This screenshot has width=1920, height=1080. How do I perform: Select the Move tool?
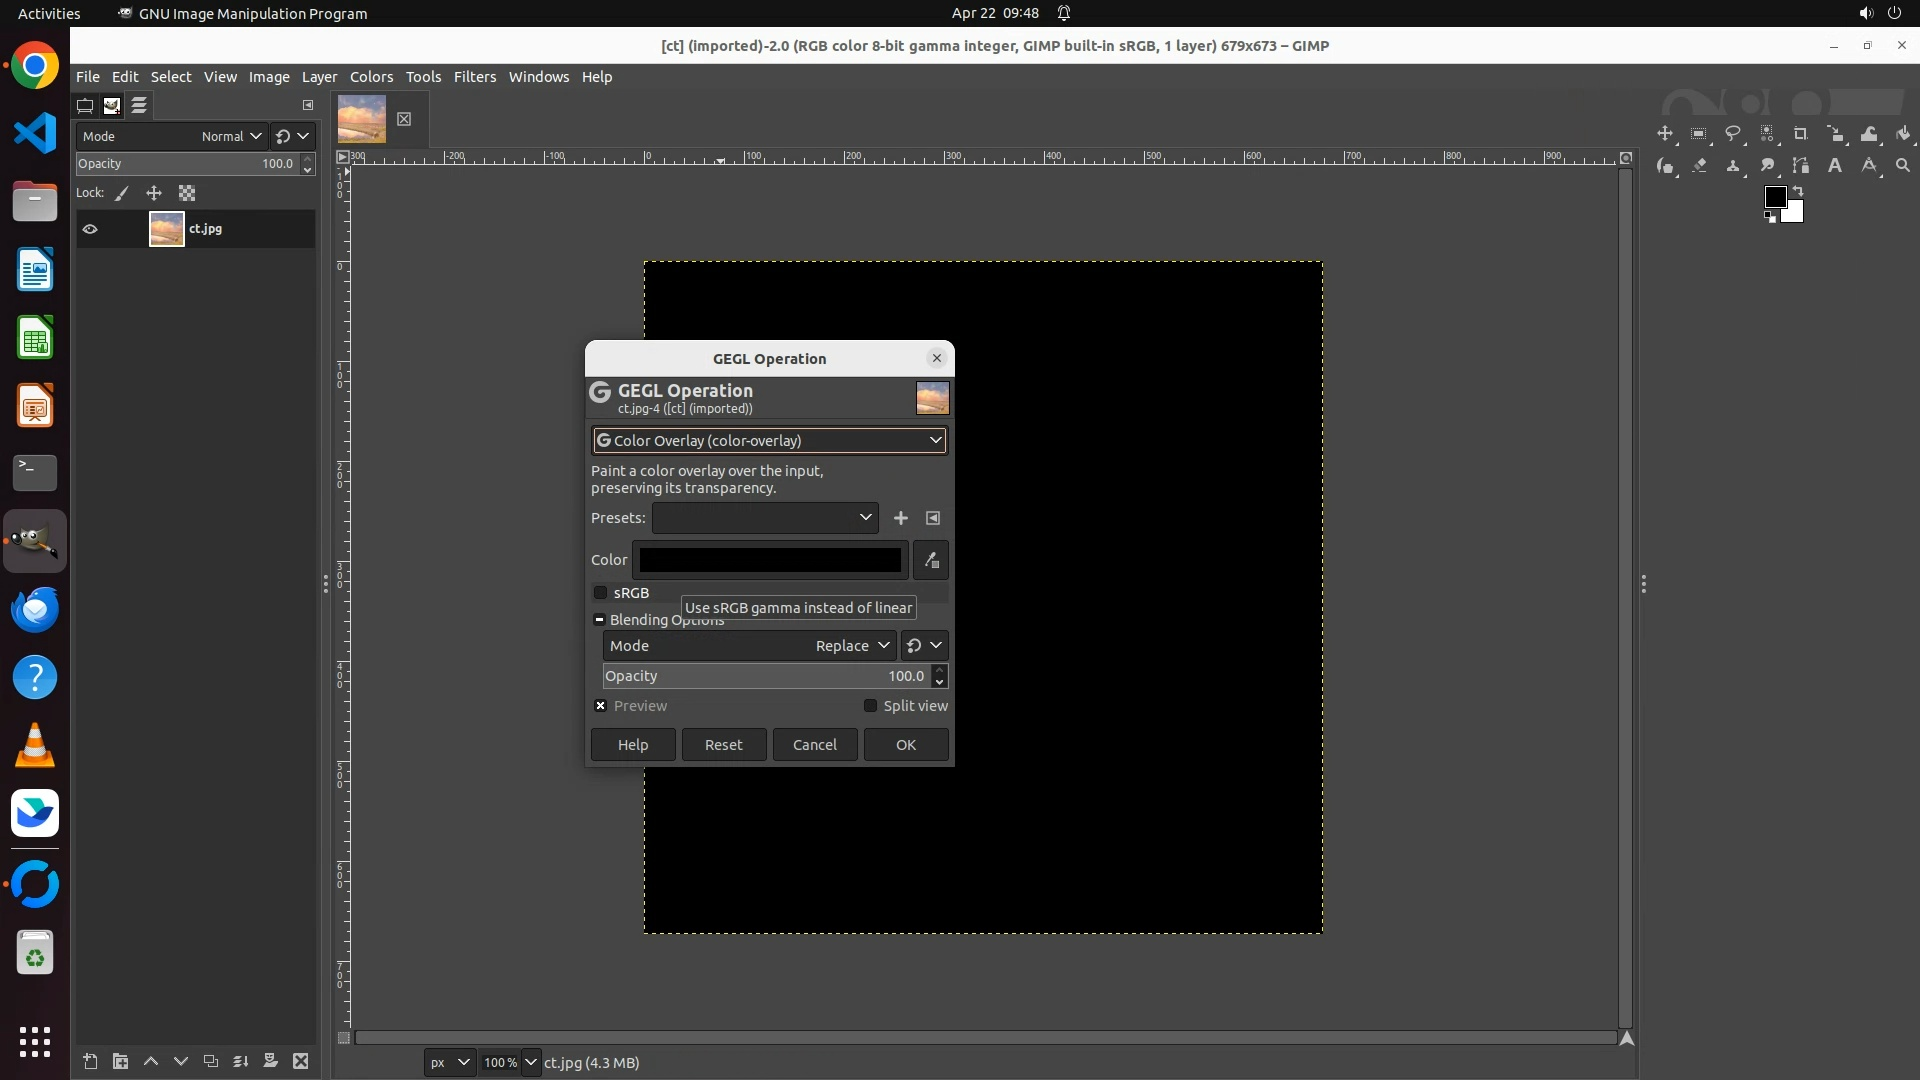[x=1665, y=134]
